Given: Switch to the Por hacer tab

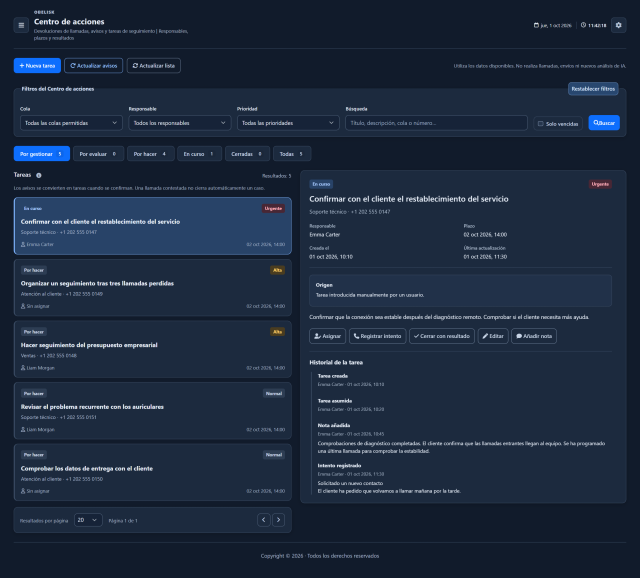Looking at the screenshot, I should coord(151,154).
